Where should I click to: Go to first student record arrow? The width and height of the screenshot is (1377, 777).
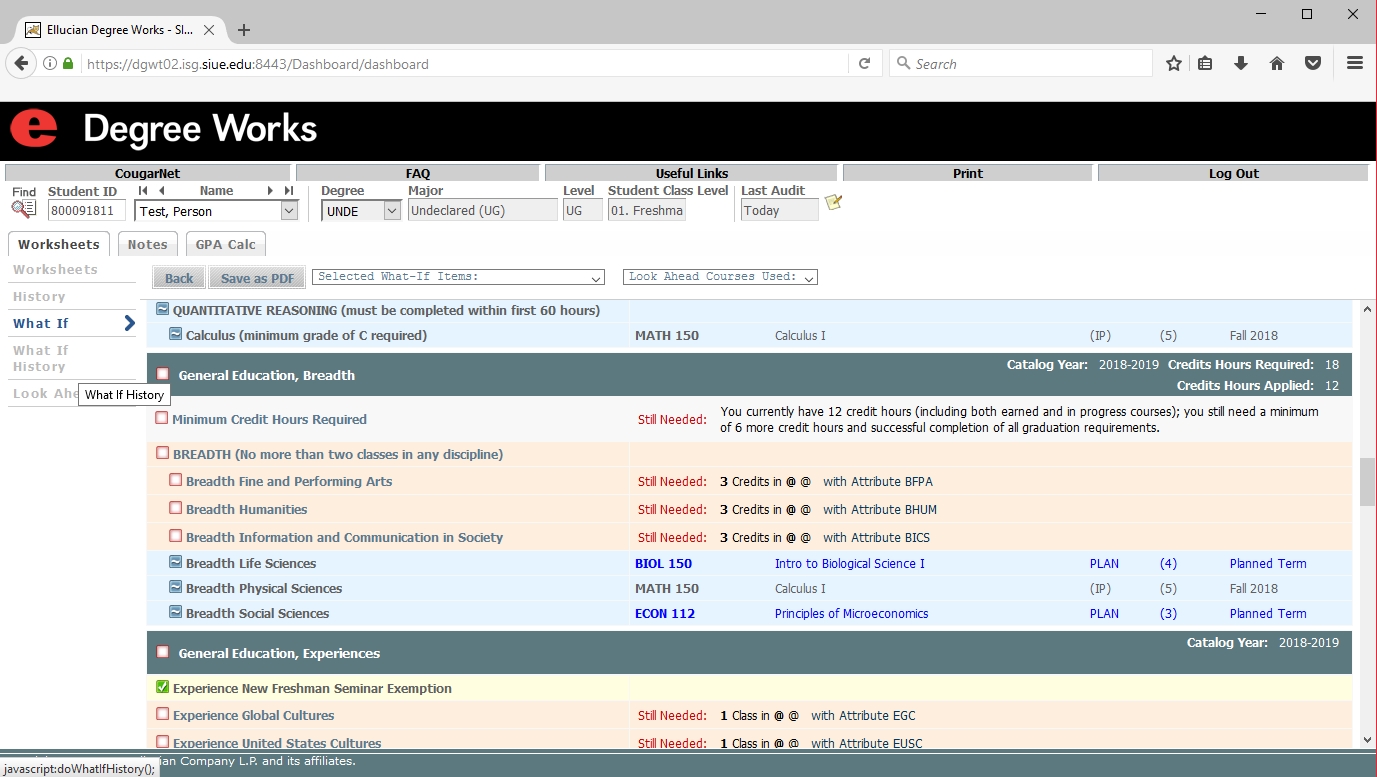[143, 191]
